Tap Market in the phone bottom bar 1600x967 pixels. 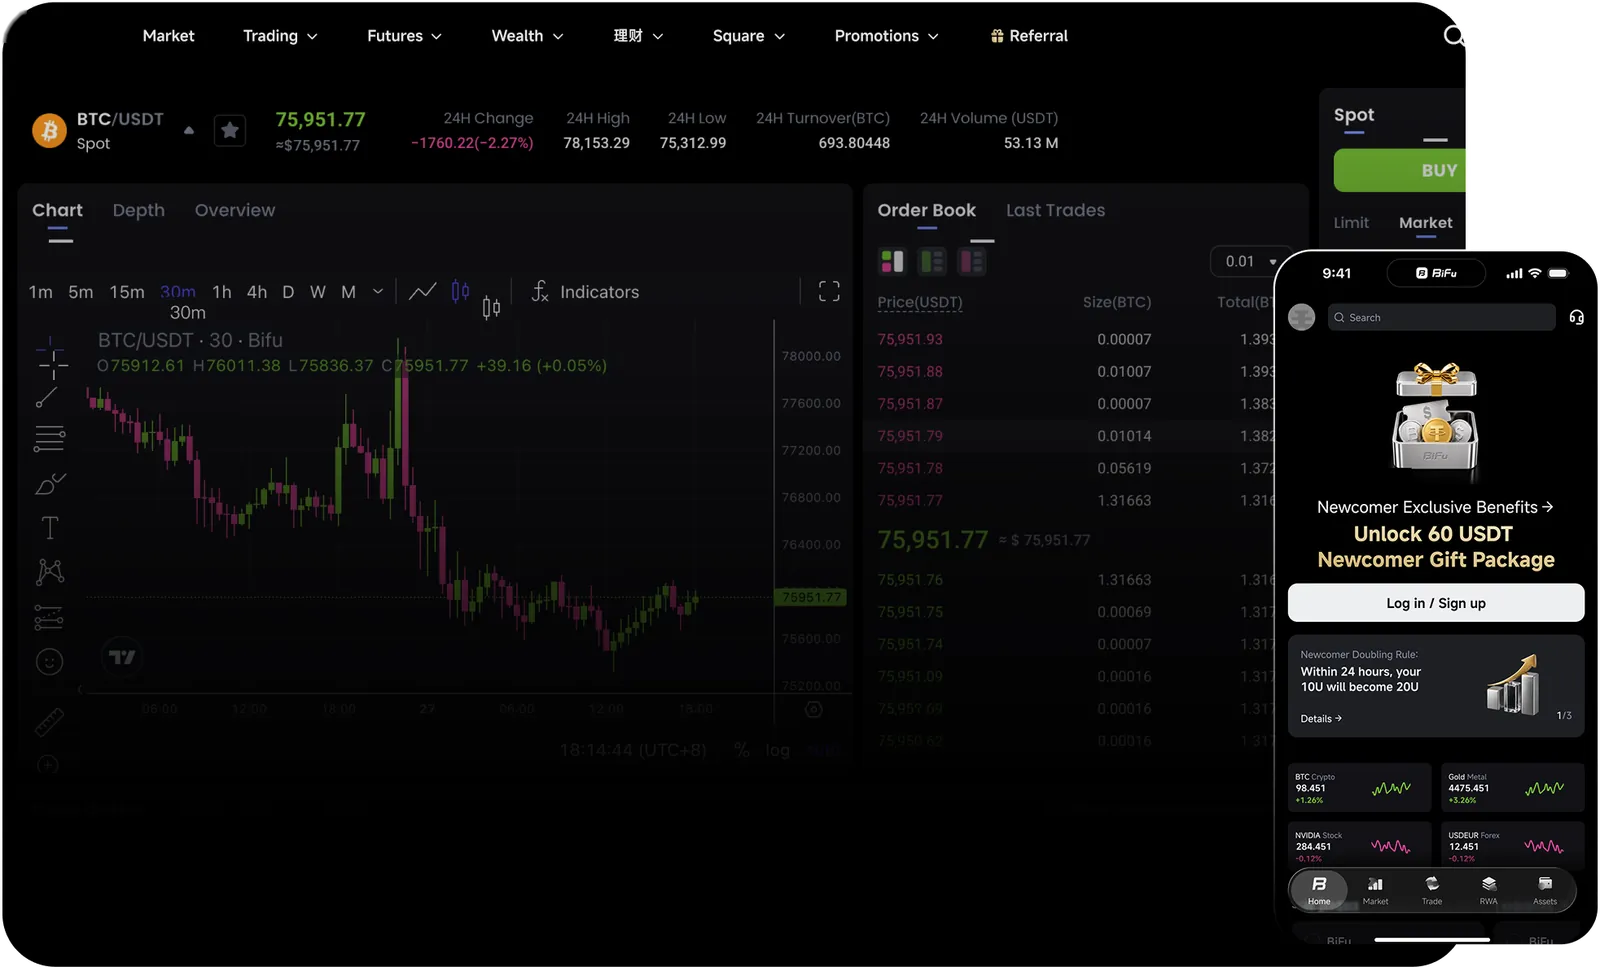pyautogui.click(x=1376, y=890)
